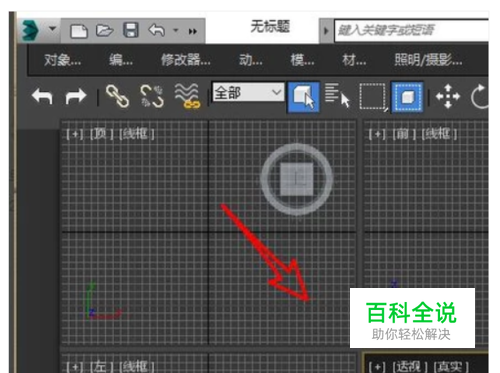Activate the Bind to Space Warp tool
500x373 pixels.
187,96
